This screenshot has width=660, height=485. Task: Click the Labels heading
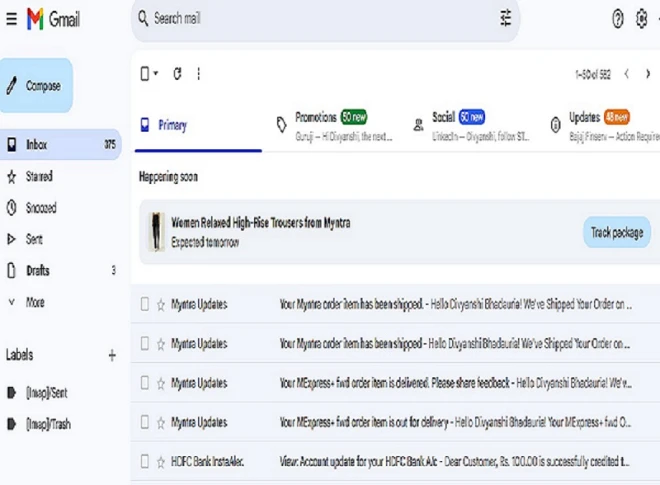pyautogui.click(x=19, y=355)
